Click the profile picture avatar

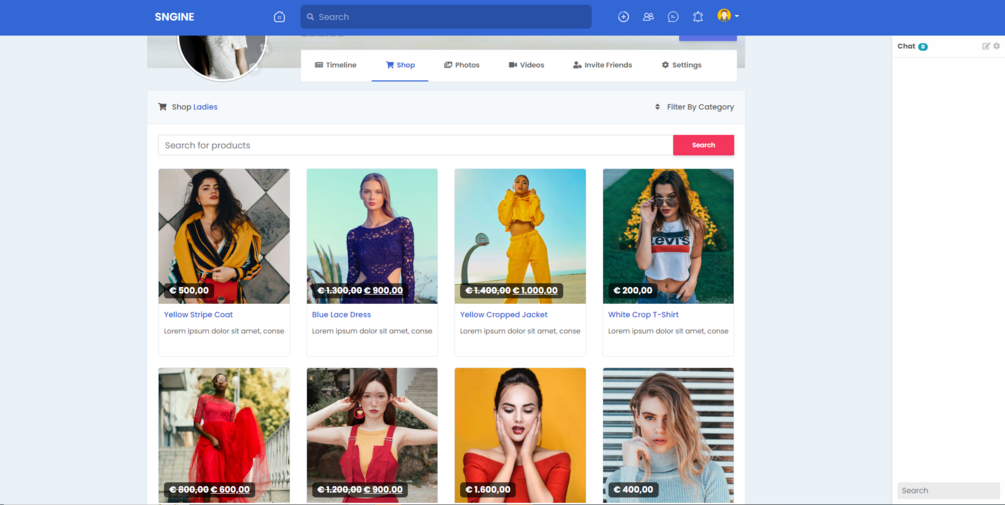pos(222,58)
